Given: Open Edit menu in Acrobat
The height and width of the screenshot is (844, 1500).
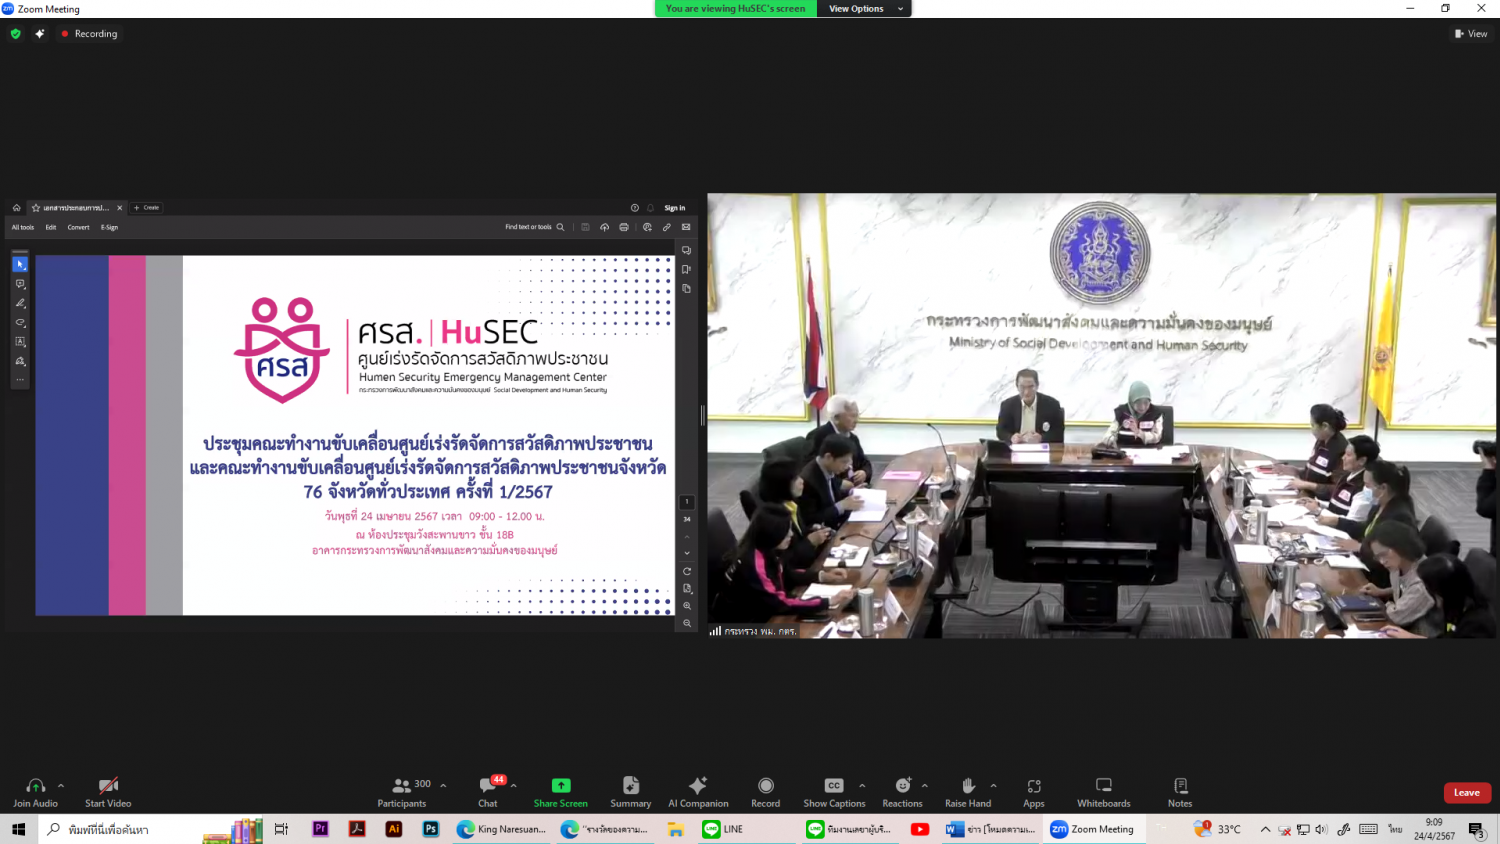Looking at the screenshot, I should click(x=51, y=227).
